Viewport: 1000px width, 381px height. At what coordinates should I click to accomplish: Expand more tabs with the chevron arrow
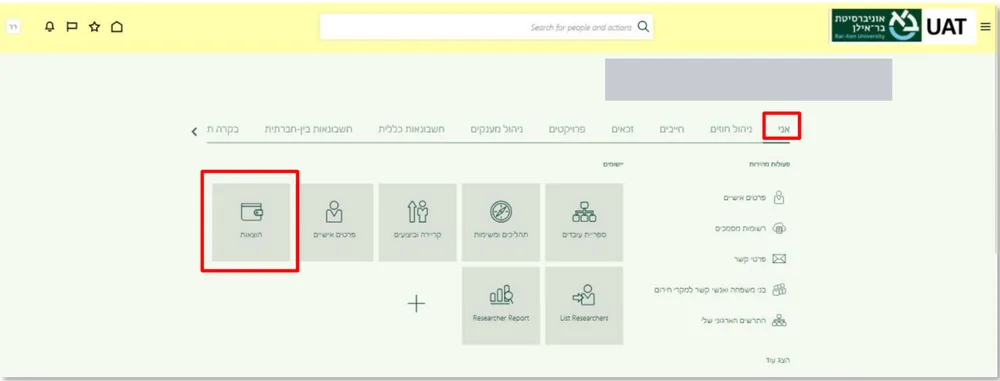tap(194, 131)
